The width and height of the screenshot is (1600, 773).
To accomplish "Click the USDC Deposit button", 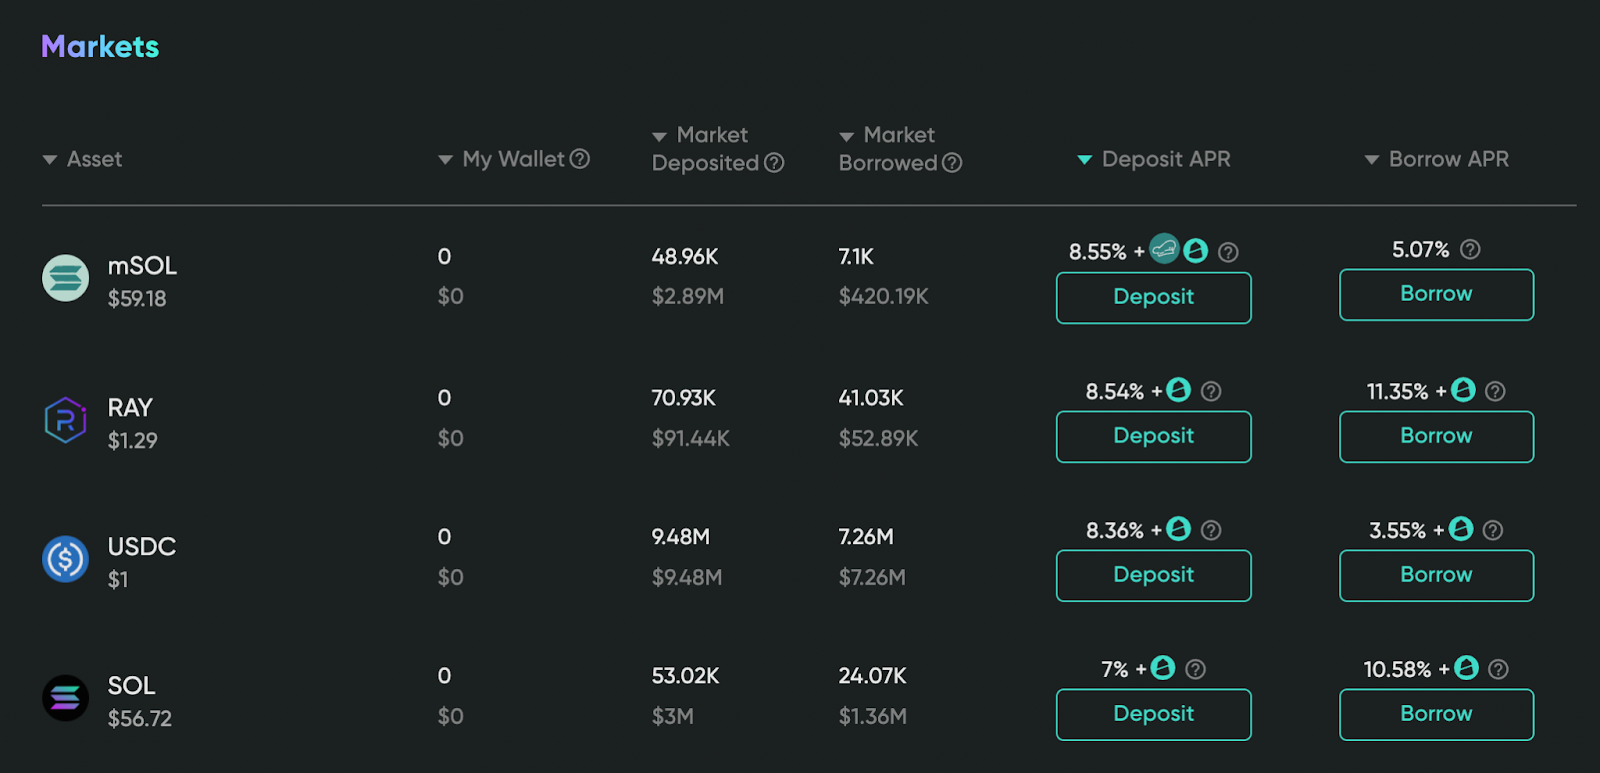I will (x=1153, y=575).
